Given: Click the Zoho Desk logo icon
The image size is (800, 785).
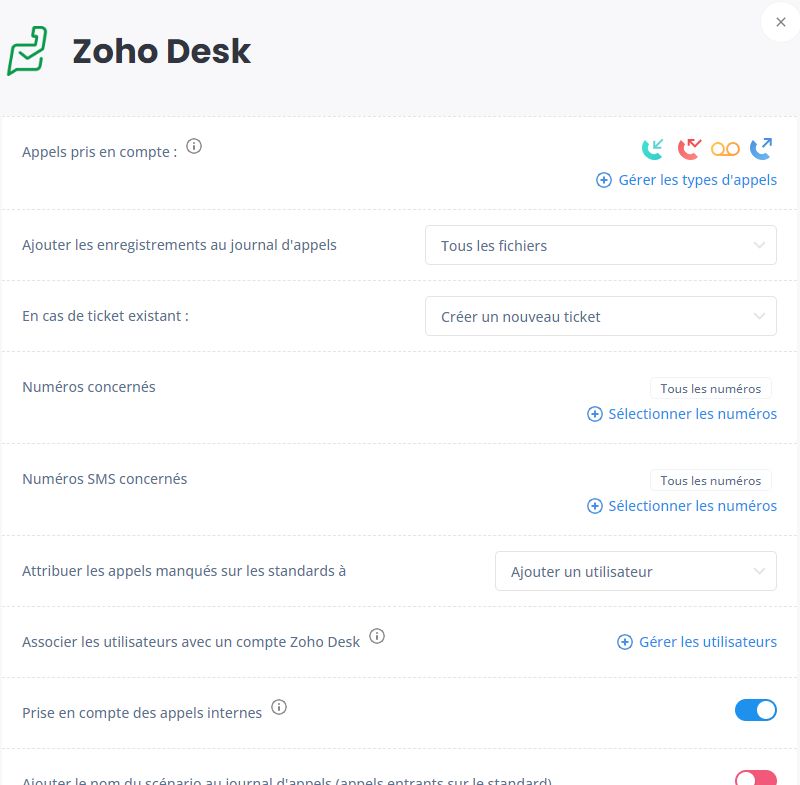Looking at the screenshot, I should tap(27, 51).
